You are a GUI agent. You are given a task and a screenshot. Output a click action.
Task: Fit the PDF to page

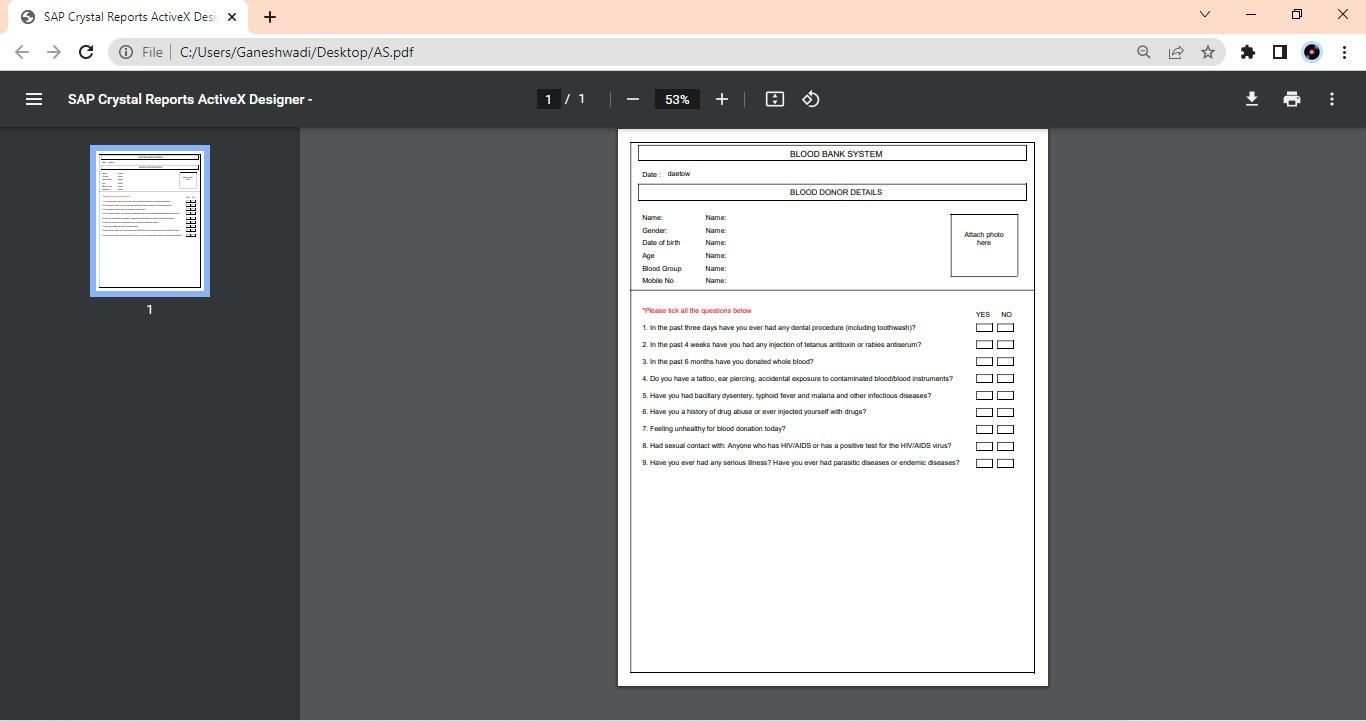click(775, 99)
